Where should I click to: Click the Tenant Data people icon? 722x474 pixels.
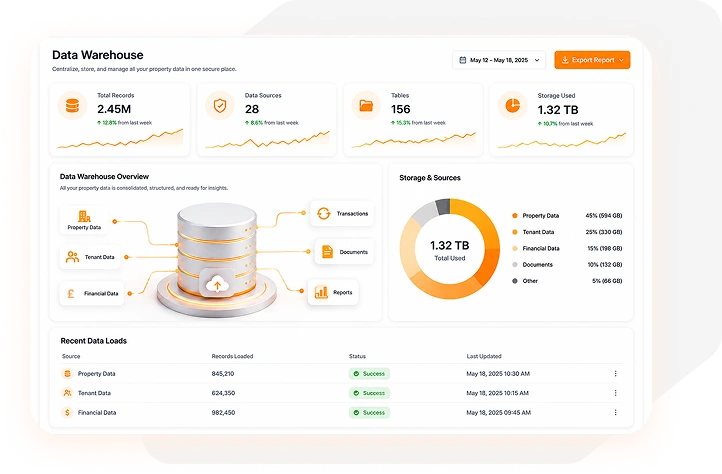(x=72, y=257)
